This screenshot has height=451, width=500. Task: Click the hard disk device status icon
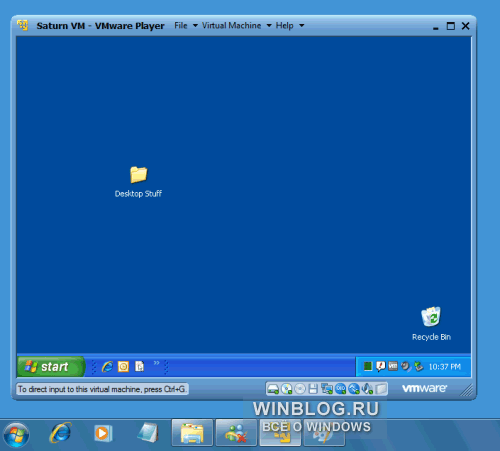tap(273, 389)
